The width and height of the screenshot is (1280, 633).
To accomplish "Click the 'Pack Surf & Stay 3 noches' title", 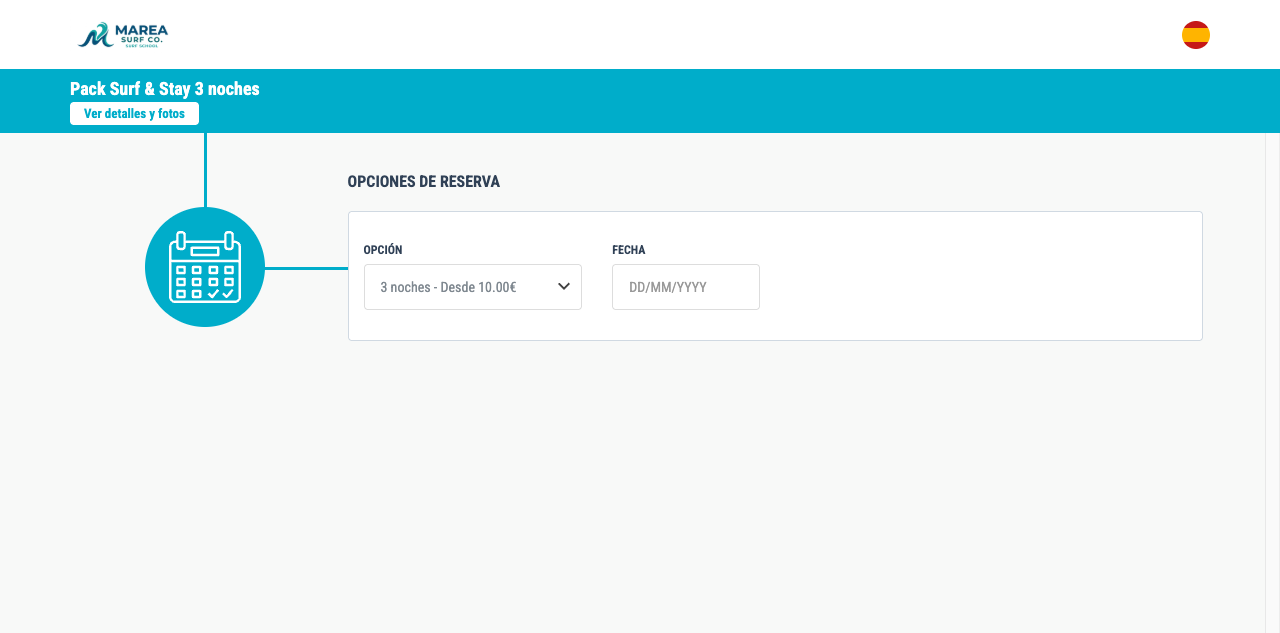I will click(x=165, y=89).
